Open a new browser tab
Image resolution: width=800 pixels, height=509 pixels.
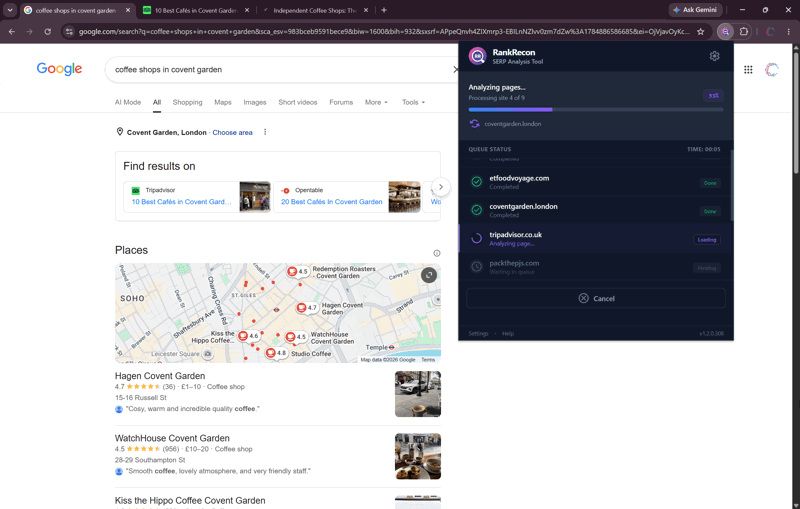pyautogui.click(x=384, y=10)
